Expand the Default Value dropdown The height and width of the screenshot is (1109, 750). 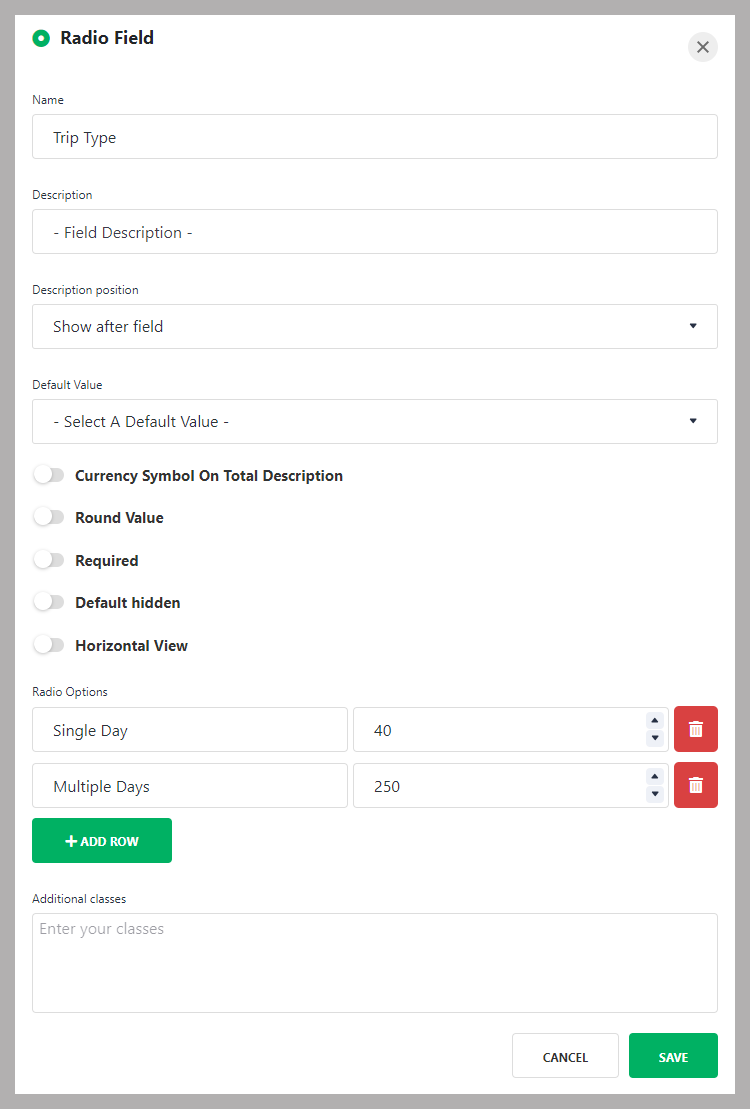click(375, 422)
